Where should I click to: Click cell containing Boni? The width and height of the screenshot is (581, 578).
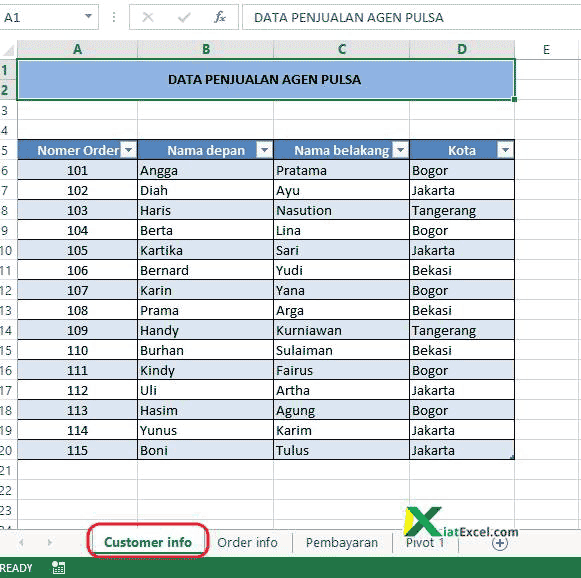click(x=206, y=451)
